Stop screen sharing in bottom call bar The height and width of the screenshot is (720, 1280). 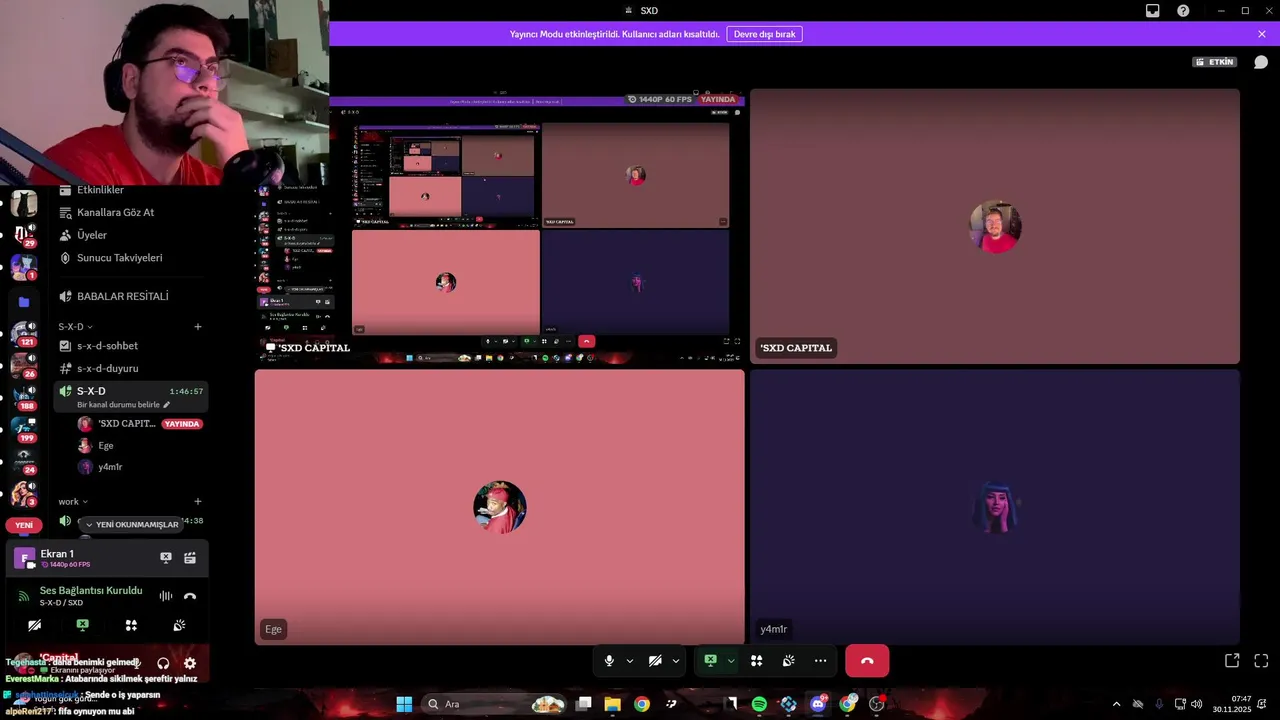click(x=710, y=661)
